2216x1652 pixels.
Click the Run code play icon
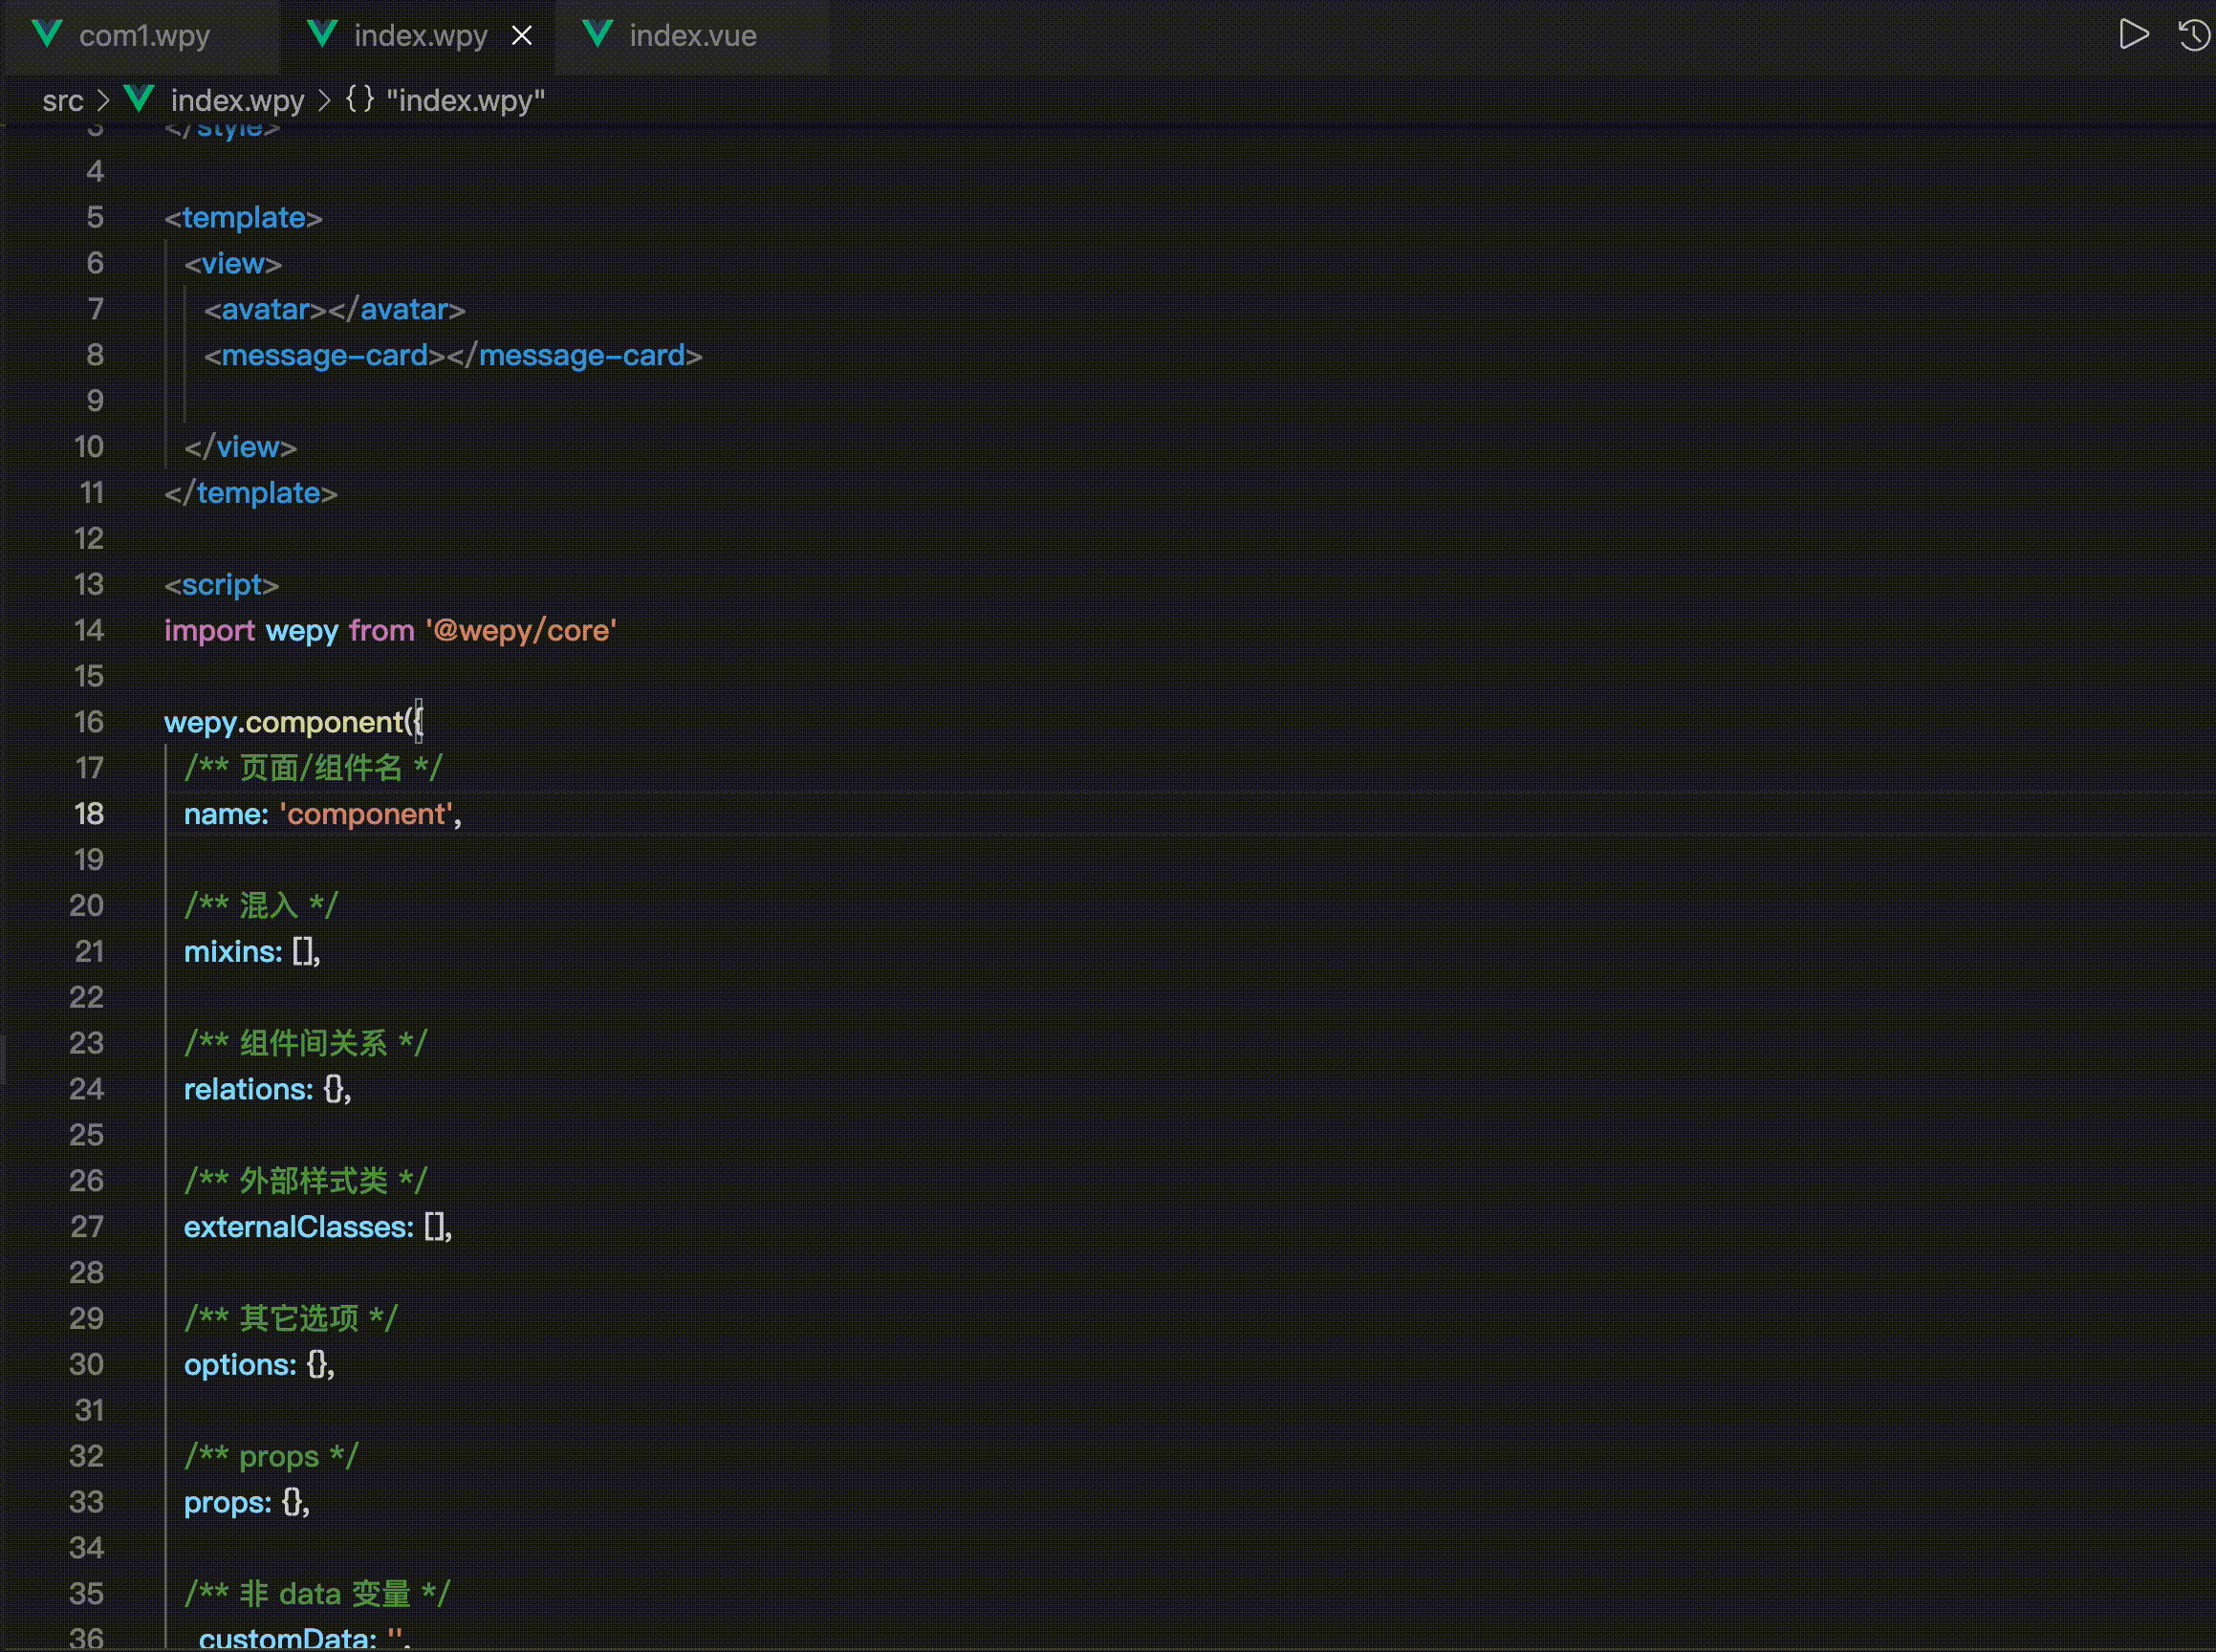[x=2134, y=35]
